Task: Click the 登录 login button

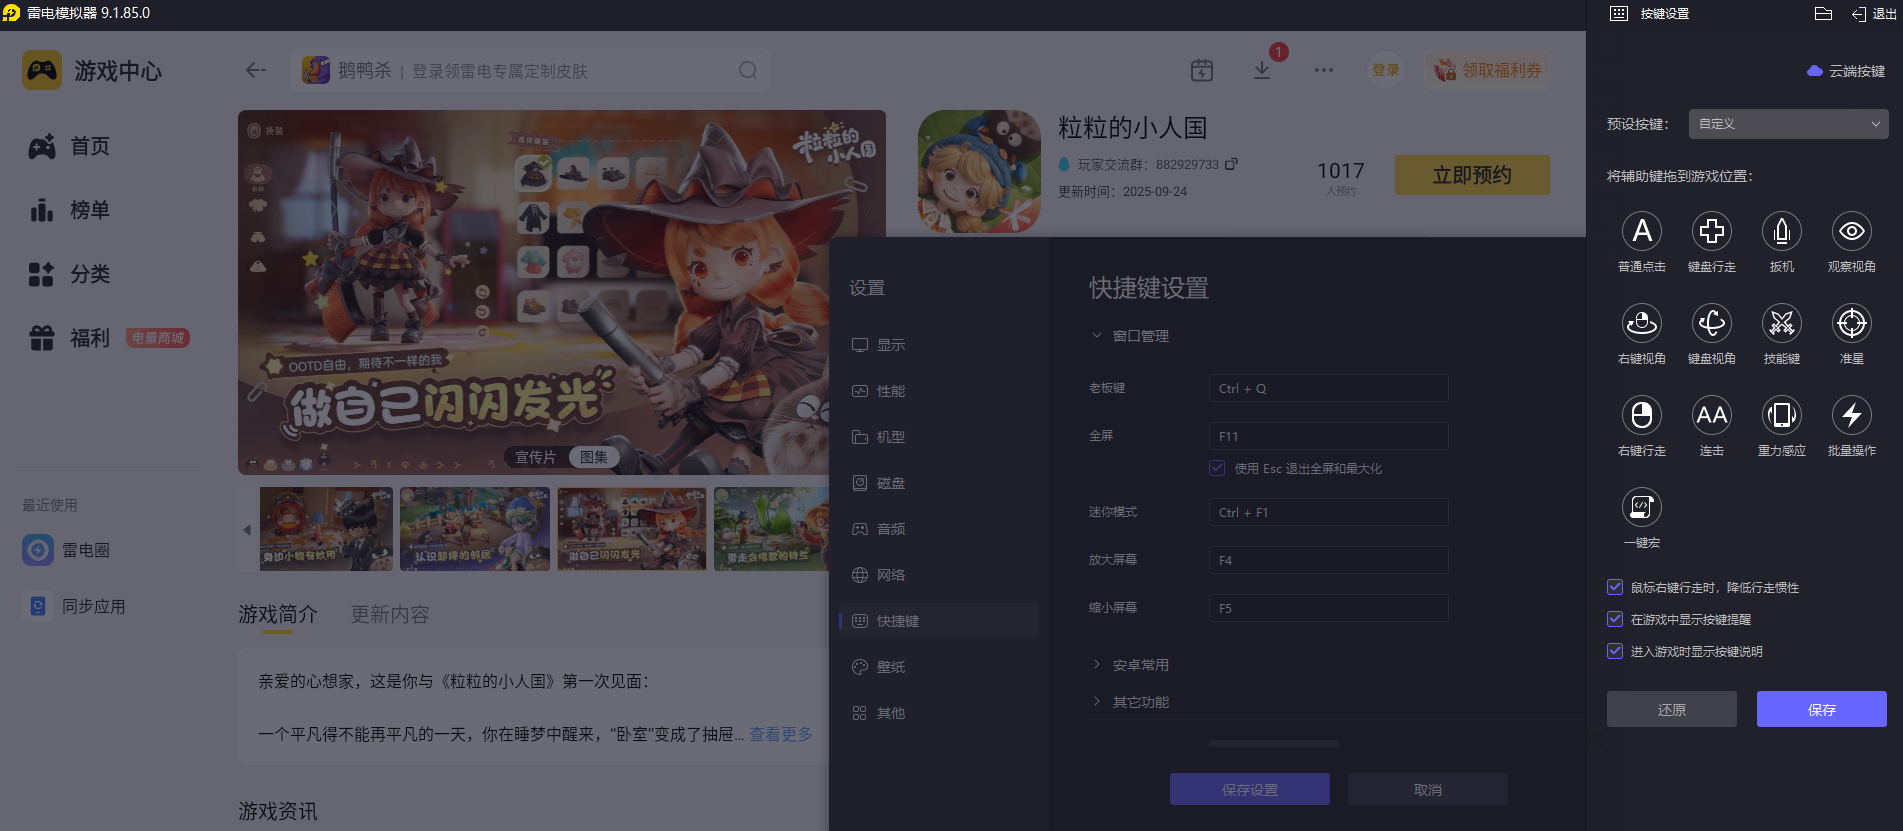Action: [x=1385, y=70]
